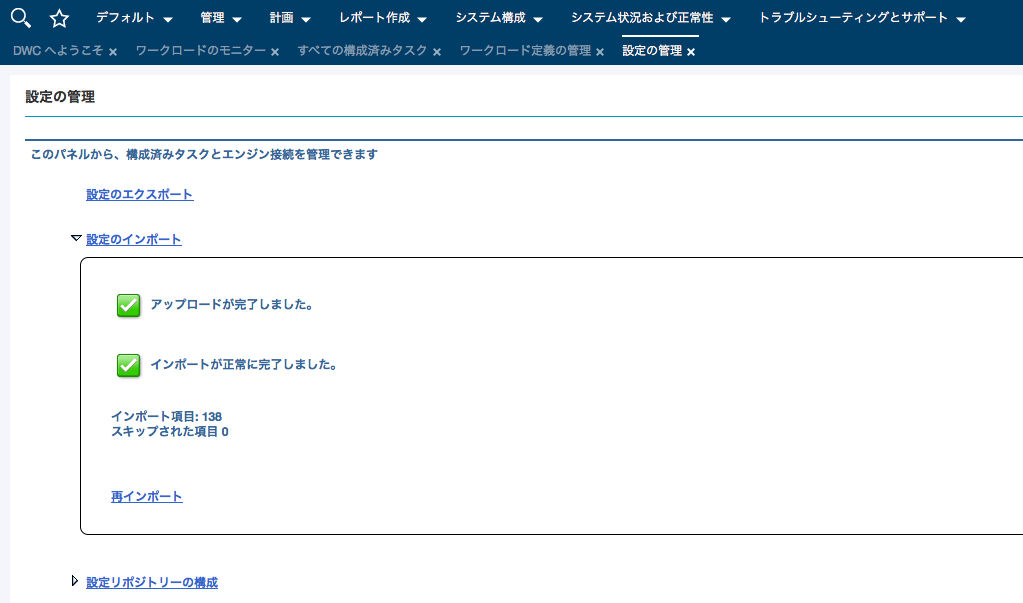Switch to the すべての構成済みタスク tab
1023x603 pixels.
click(x=361, y=50)
